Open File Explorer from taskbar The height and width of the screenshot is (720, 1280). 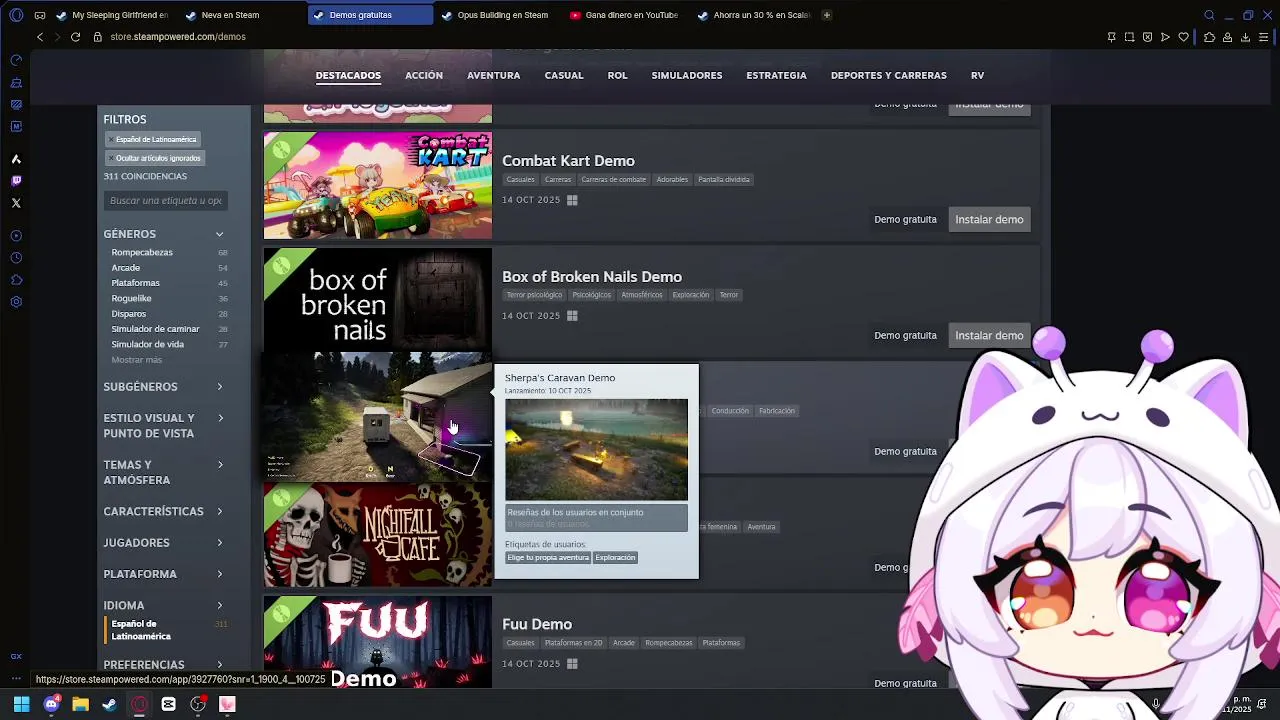80,704
